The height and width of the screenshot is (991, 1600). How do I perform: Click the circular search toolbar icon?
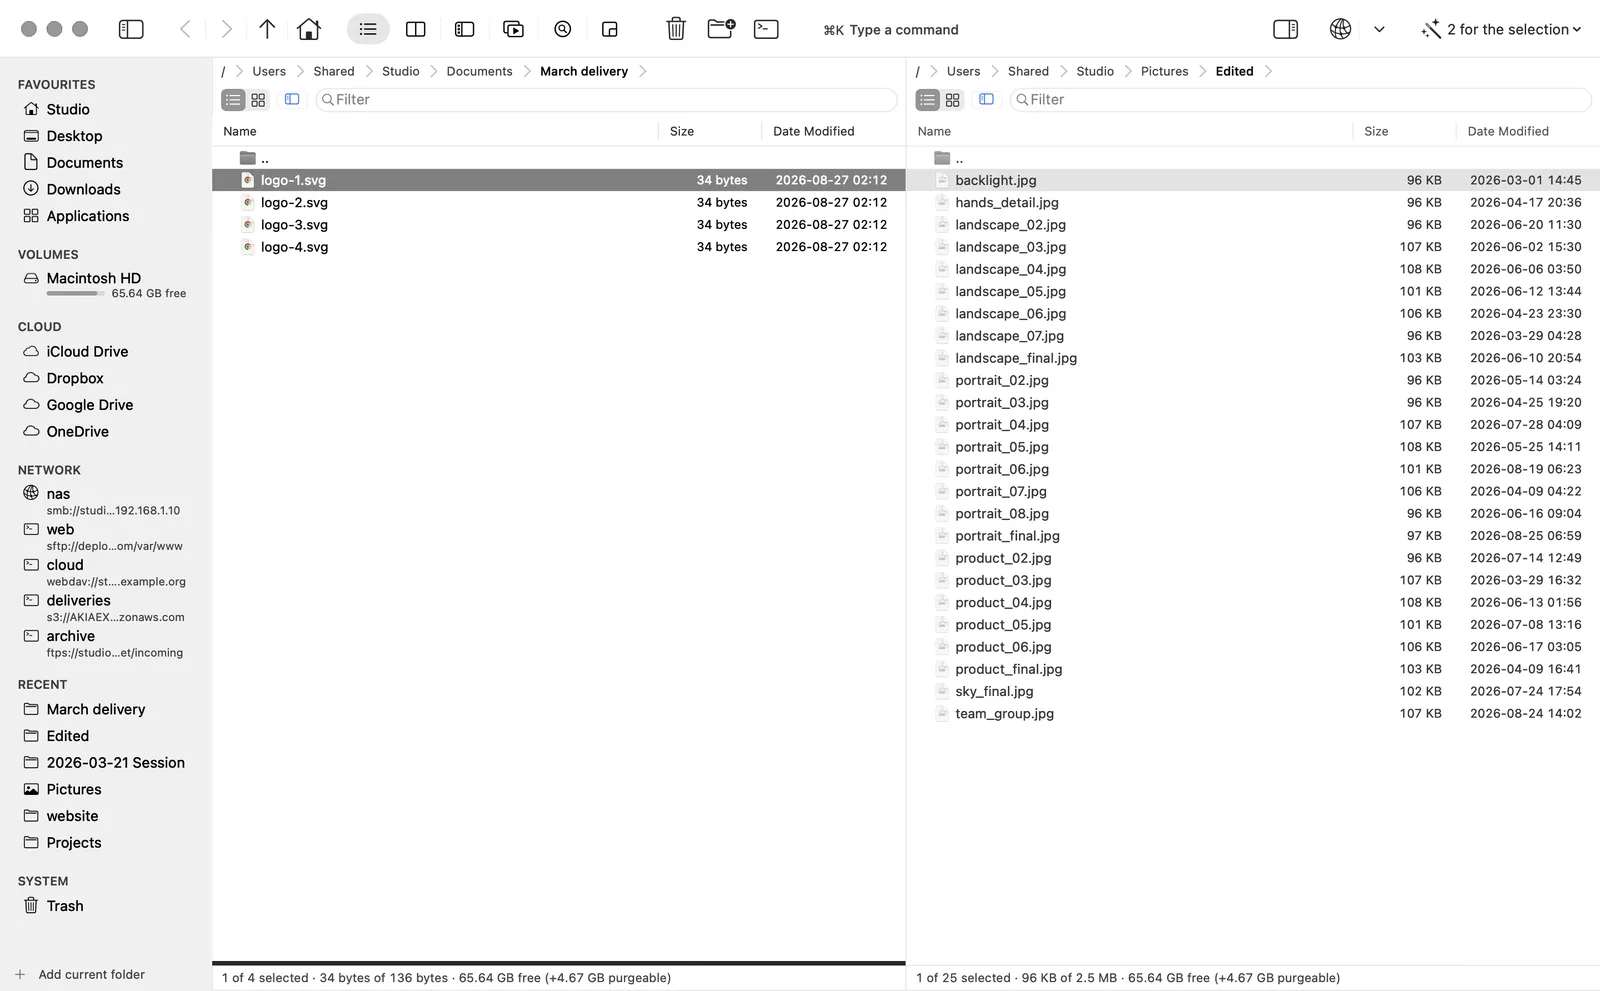(x=563, y=29)
